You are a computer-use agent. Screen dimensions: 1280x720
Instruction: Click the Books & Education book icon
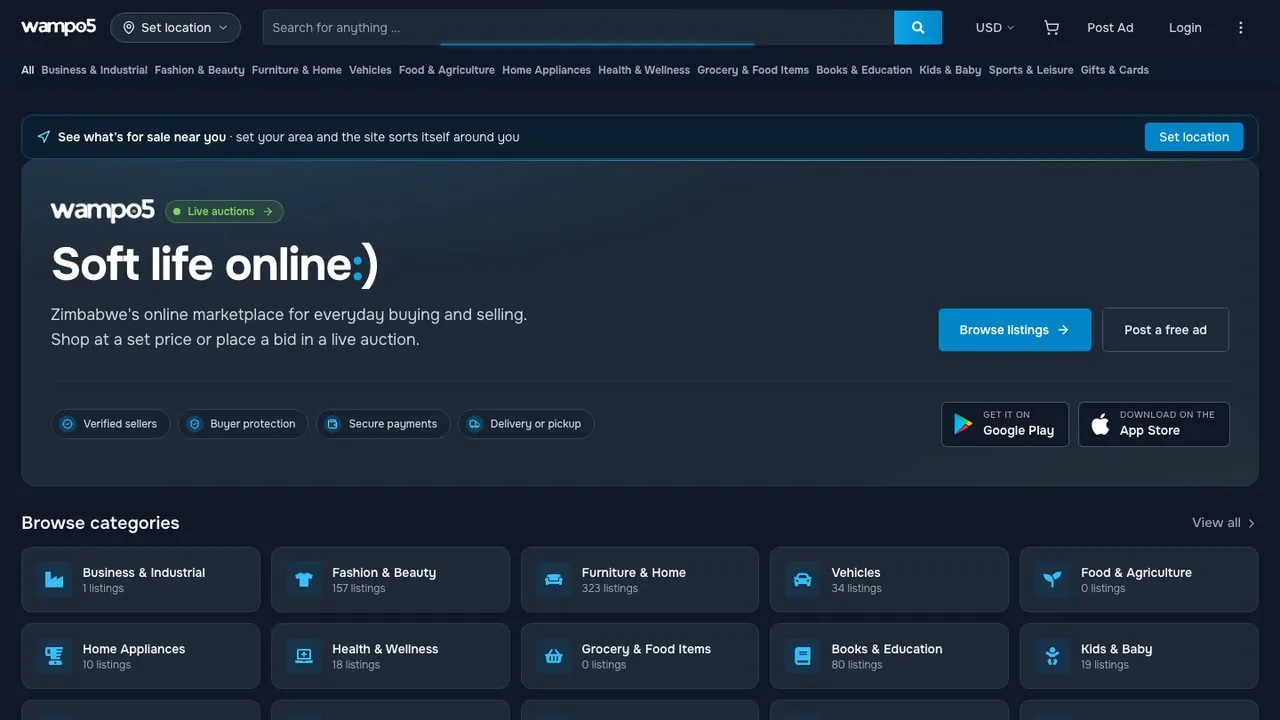802,656
